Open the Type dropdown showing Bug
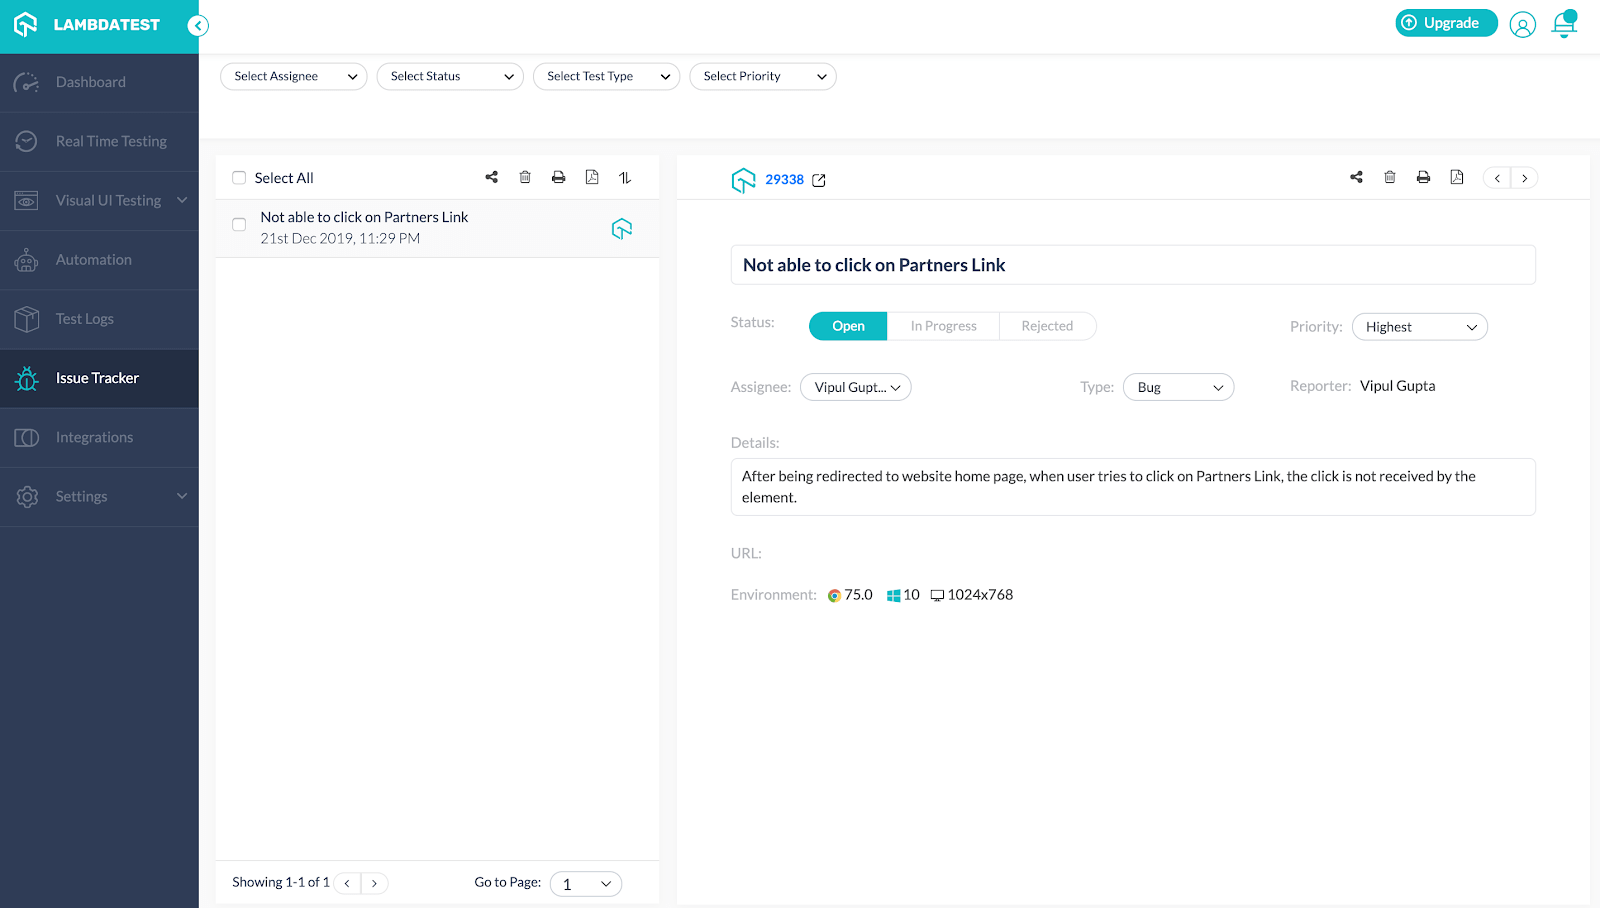1600x908 pixels. point(1178,387)
